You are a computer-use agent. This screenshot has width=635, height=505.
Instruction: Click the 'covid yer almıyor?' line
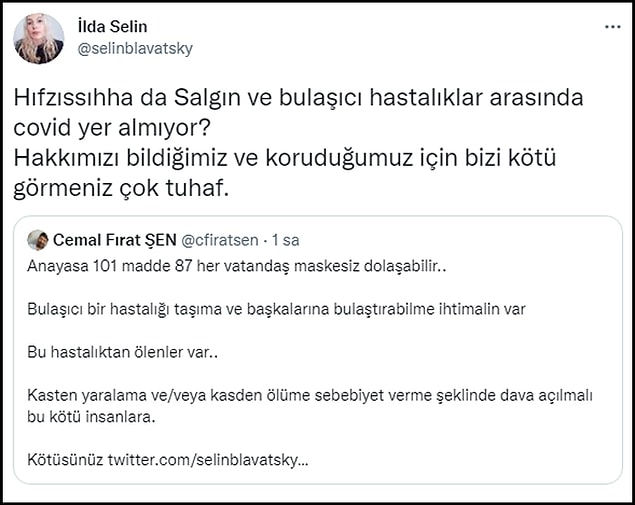coord(112,128)
